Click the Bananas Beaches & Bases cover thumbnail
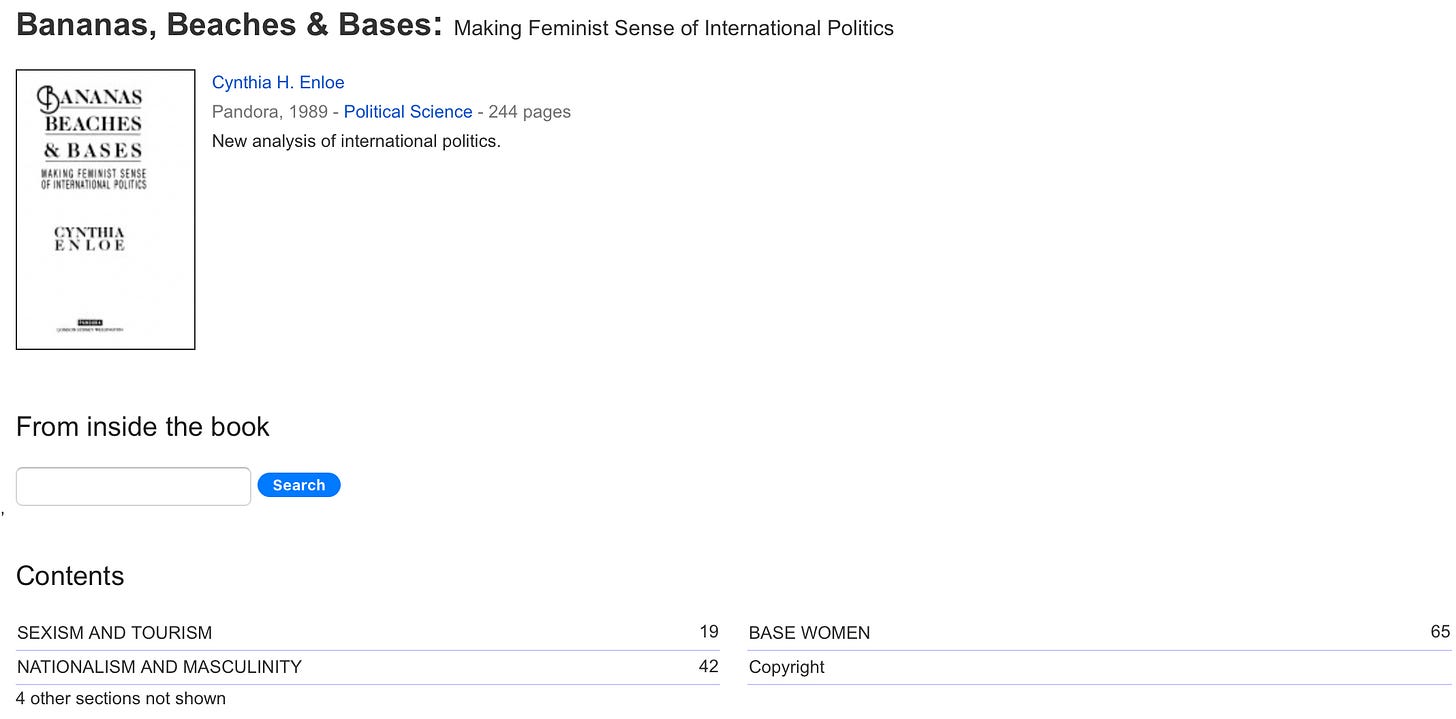The width and height of the screenshot is (1456, 719). click(x=105, y=209)
